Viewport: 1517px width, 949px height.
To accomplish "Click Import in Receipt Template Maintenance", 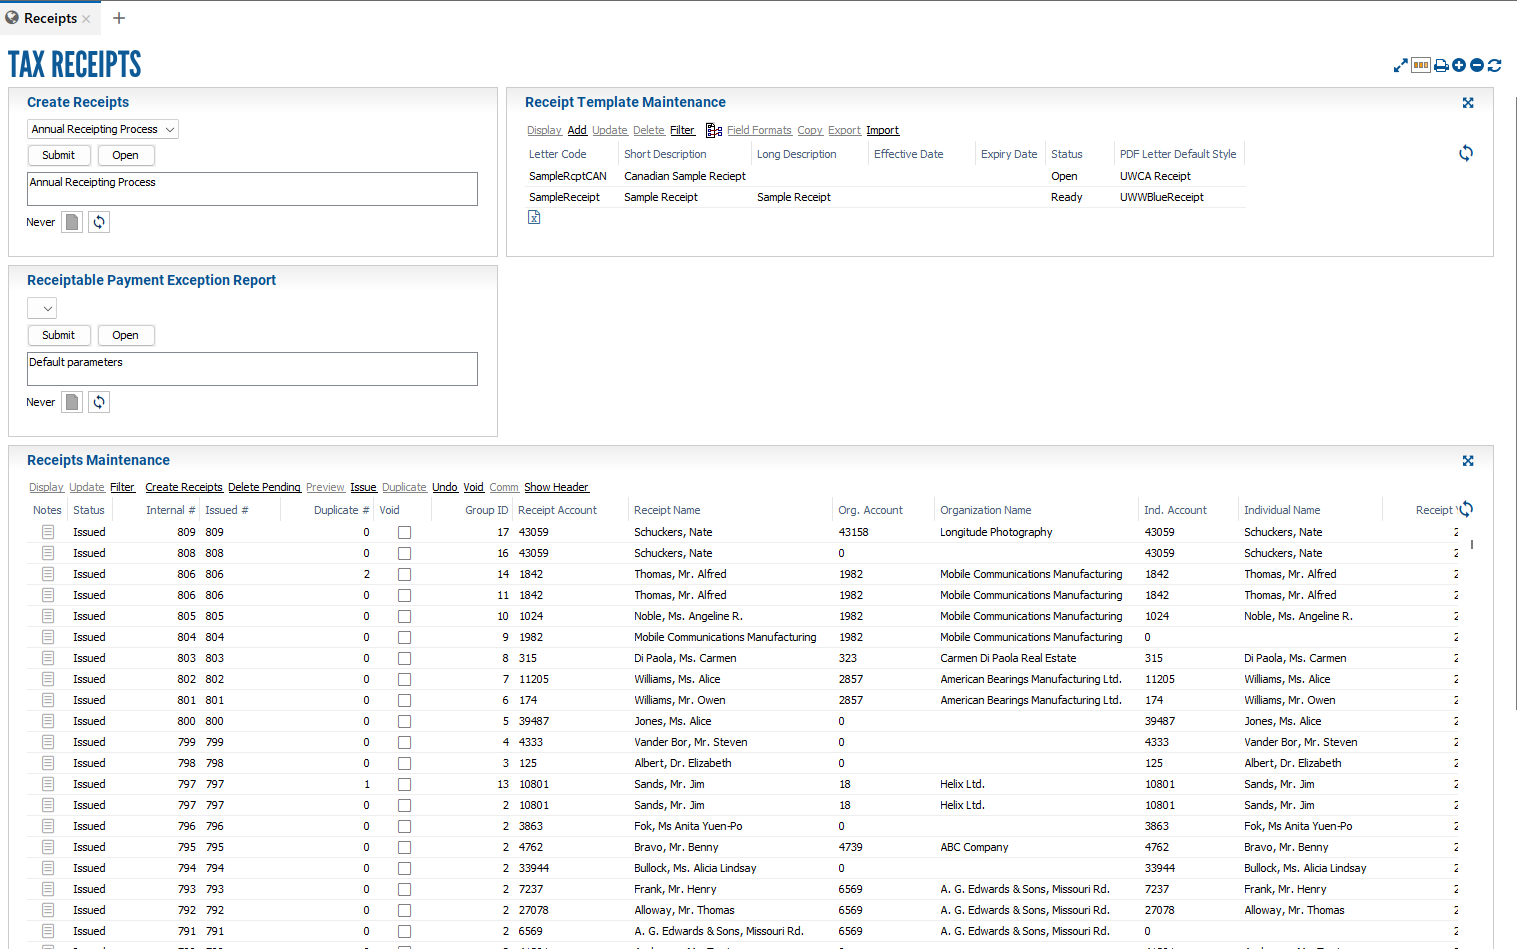I will 882,130.
